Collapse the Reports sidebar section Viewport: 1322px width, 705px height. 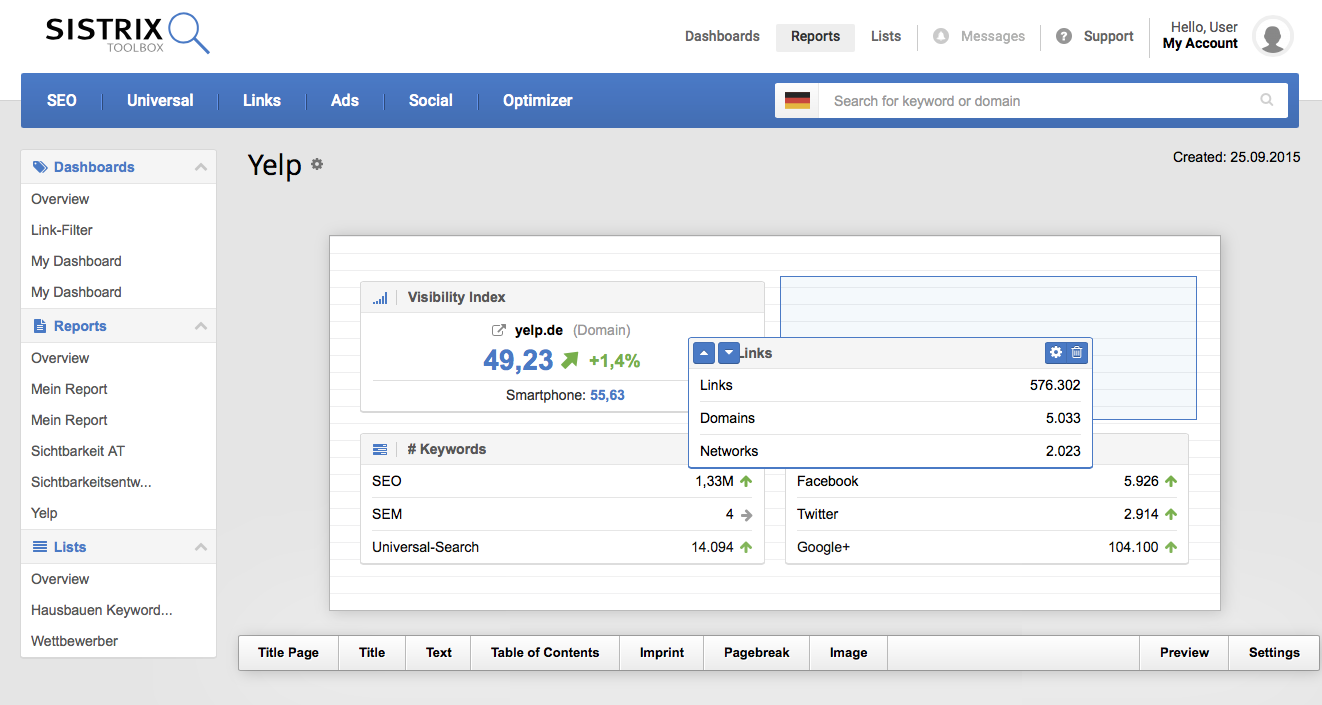(x=201, y=326)
